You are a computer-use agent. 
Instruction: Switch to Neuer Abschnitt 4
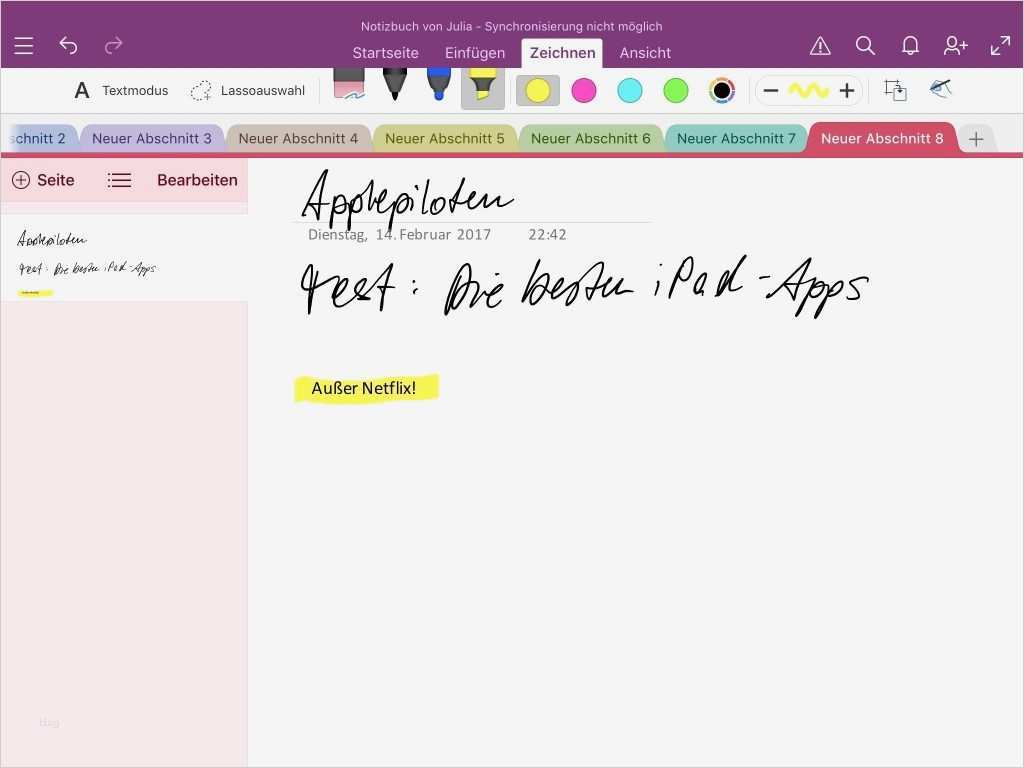pos(298,138)
